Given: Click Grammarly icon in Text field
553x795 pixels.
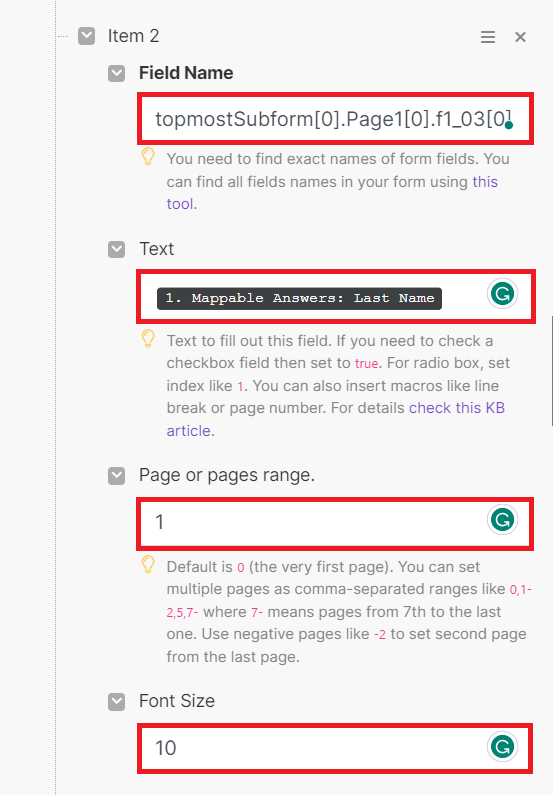Looking at the screenshot, I should point(502,294).
